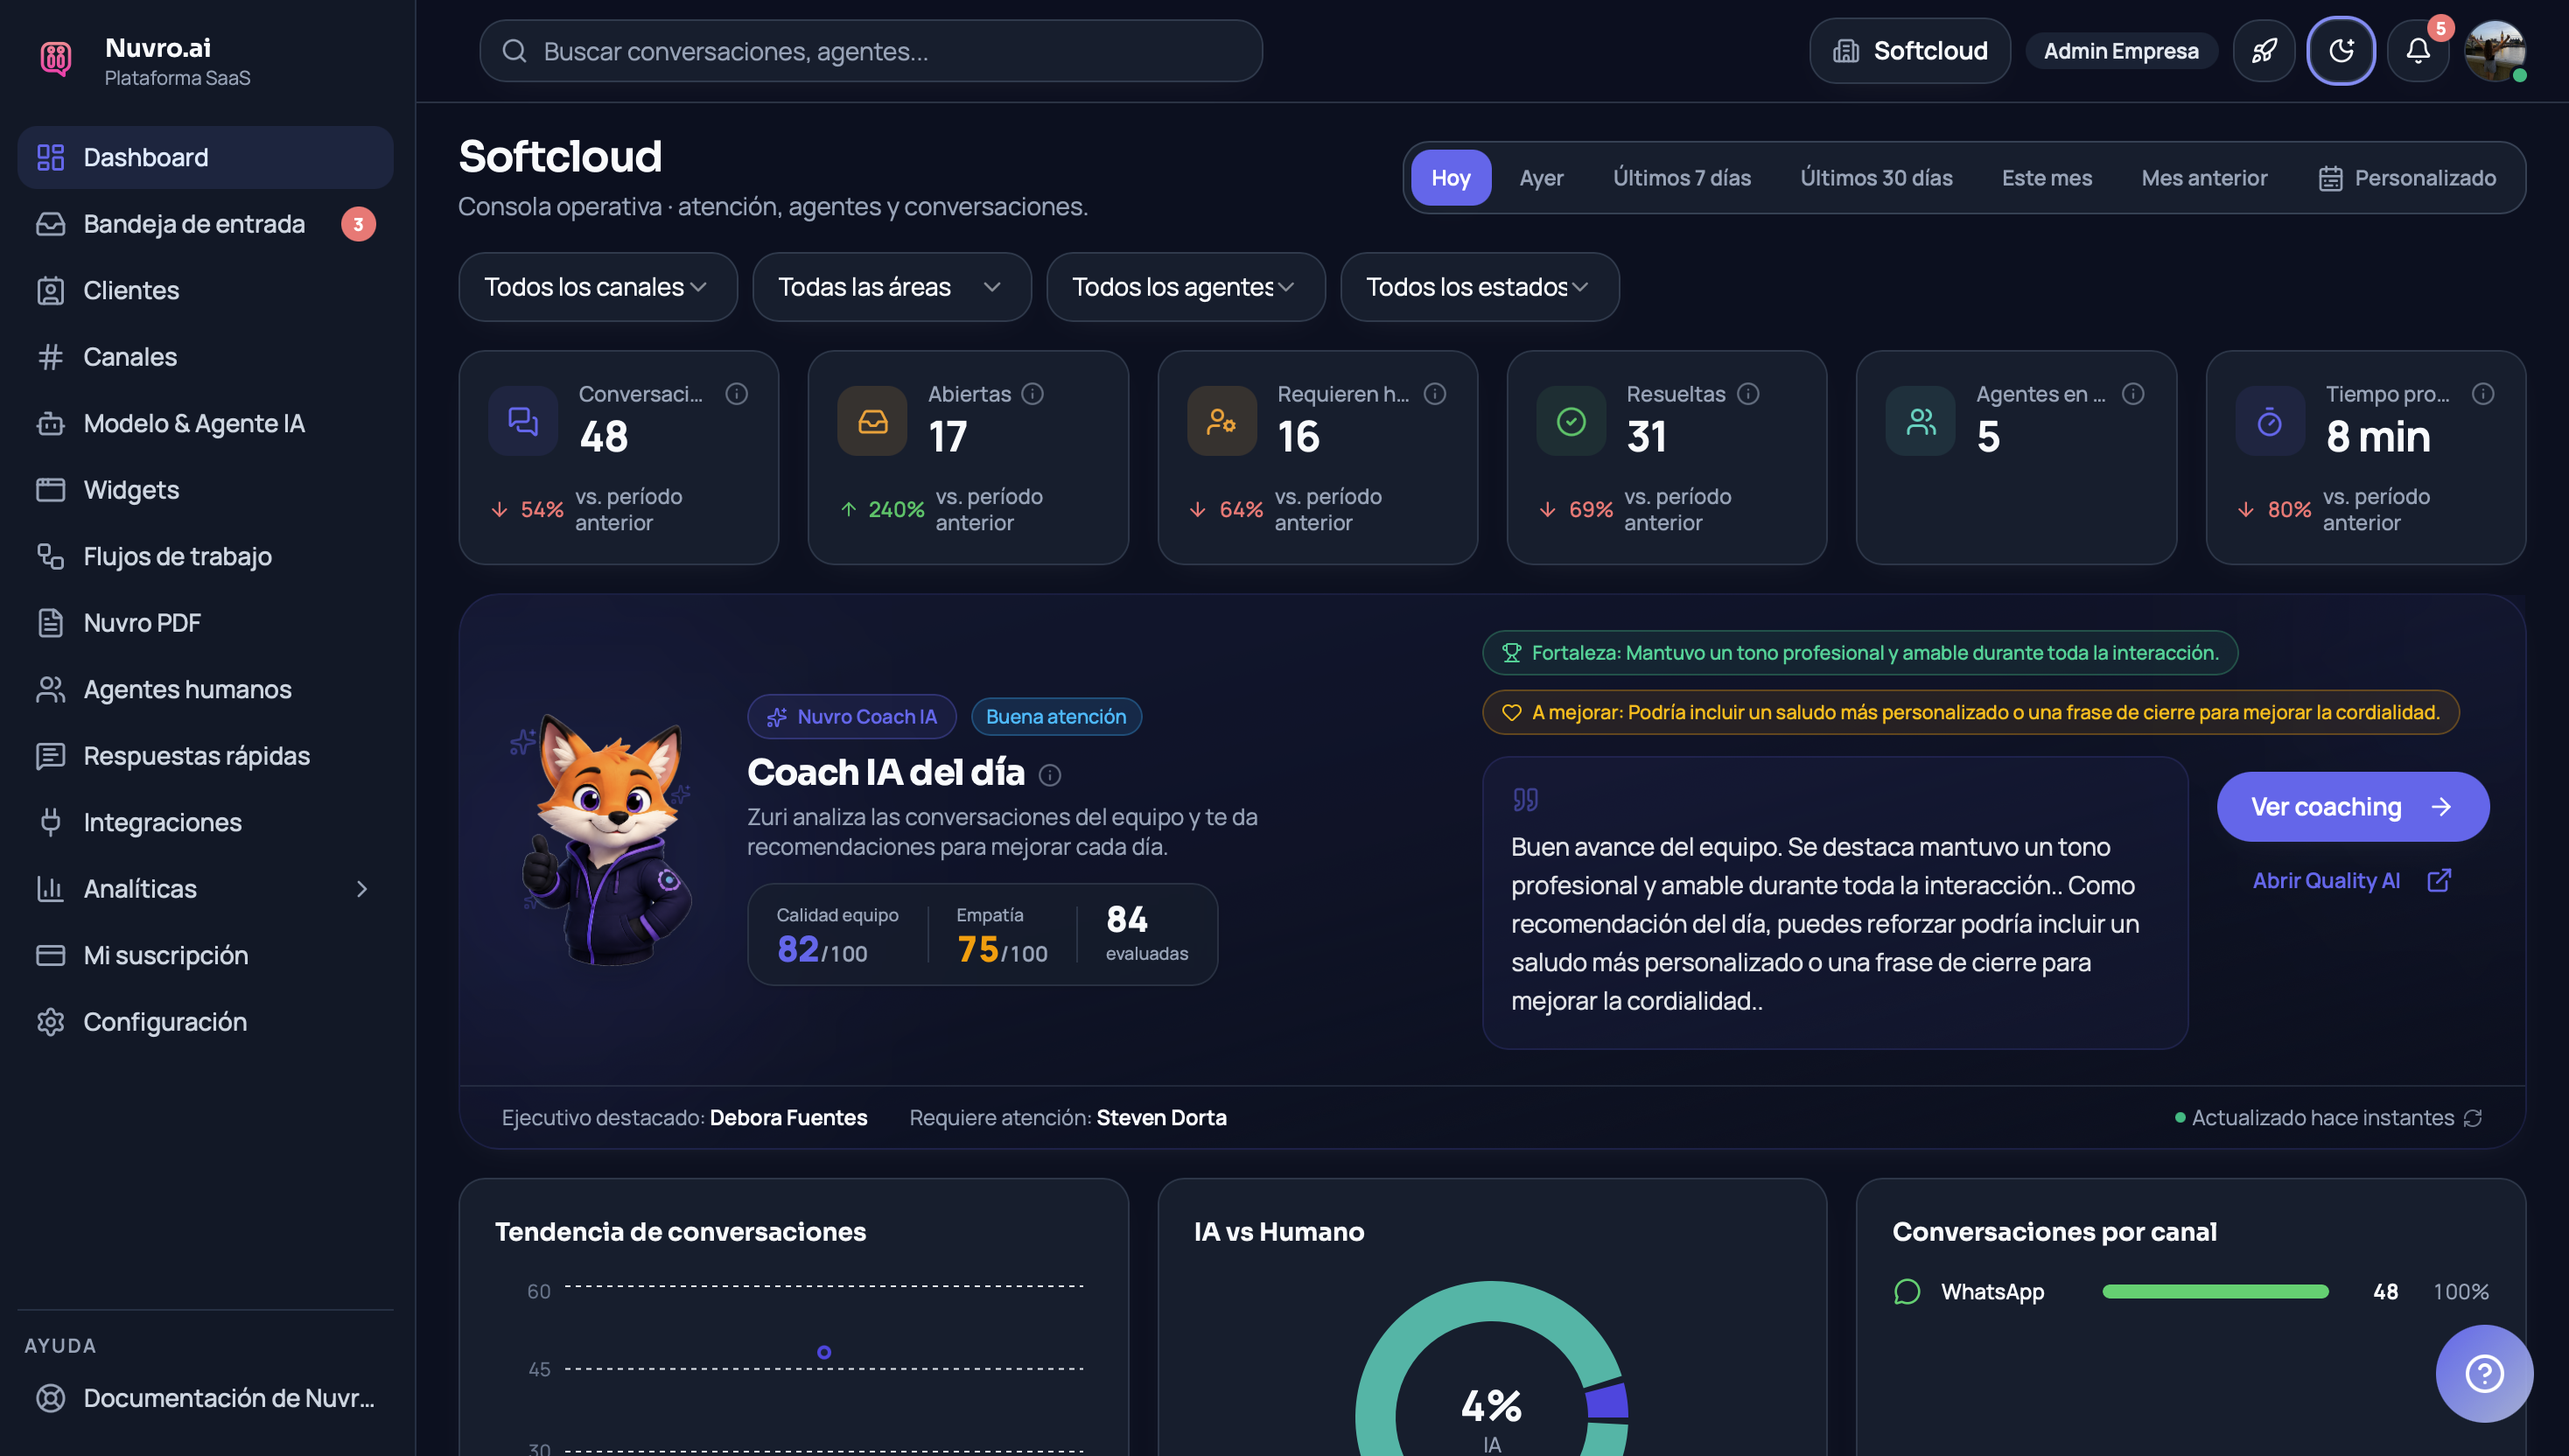Click the info icon on Tiempo promedio card
2569x1456 pixels.
click(2483, 394)
